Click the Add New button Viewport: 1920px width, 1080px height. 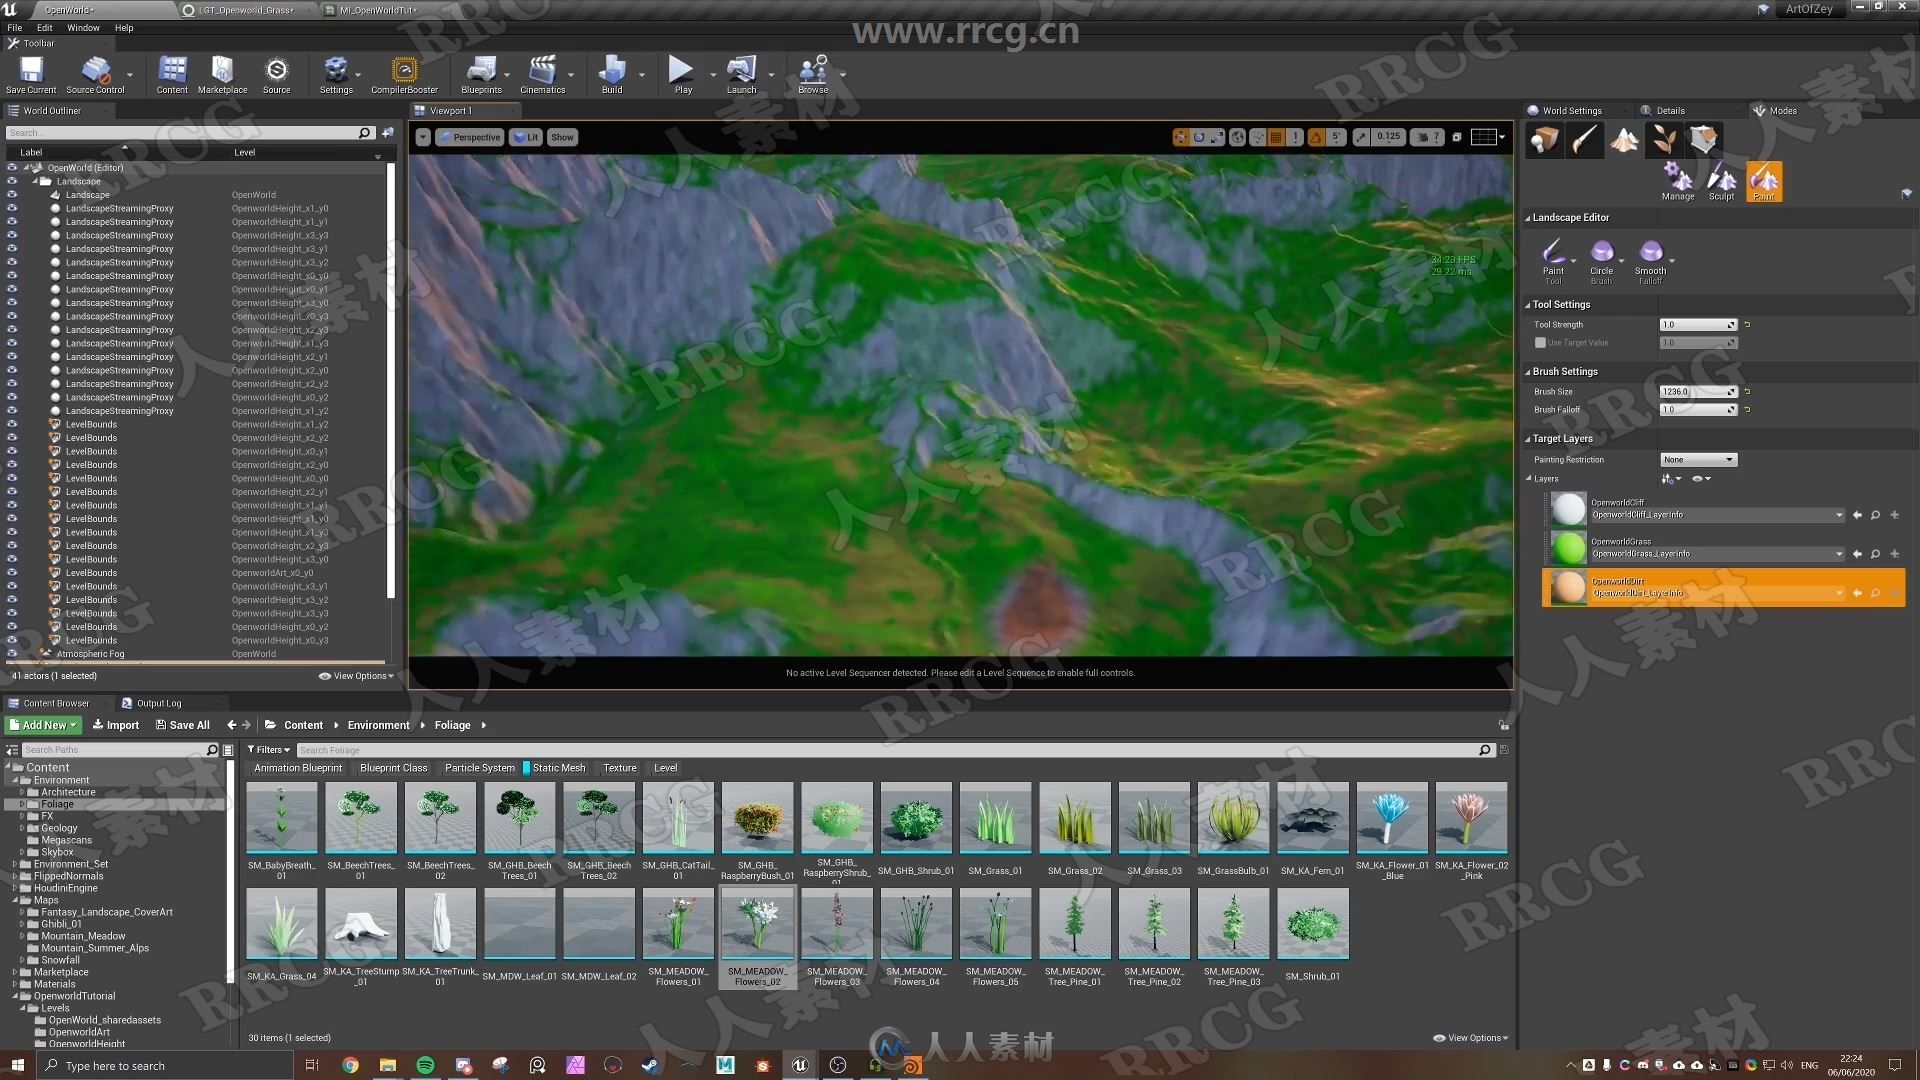(42, 724)
